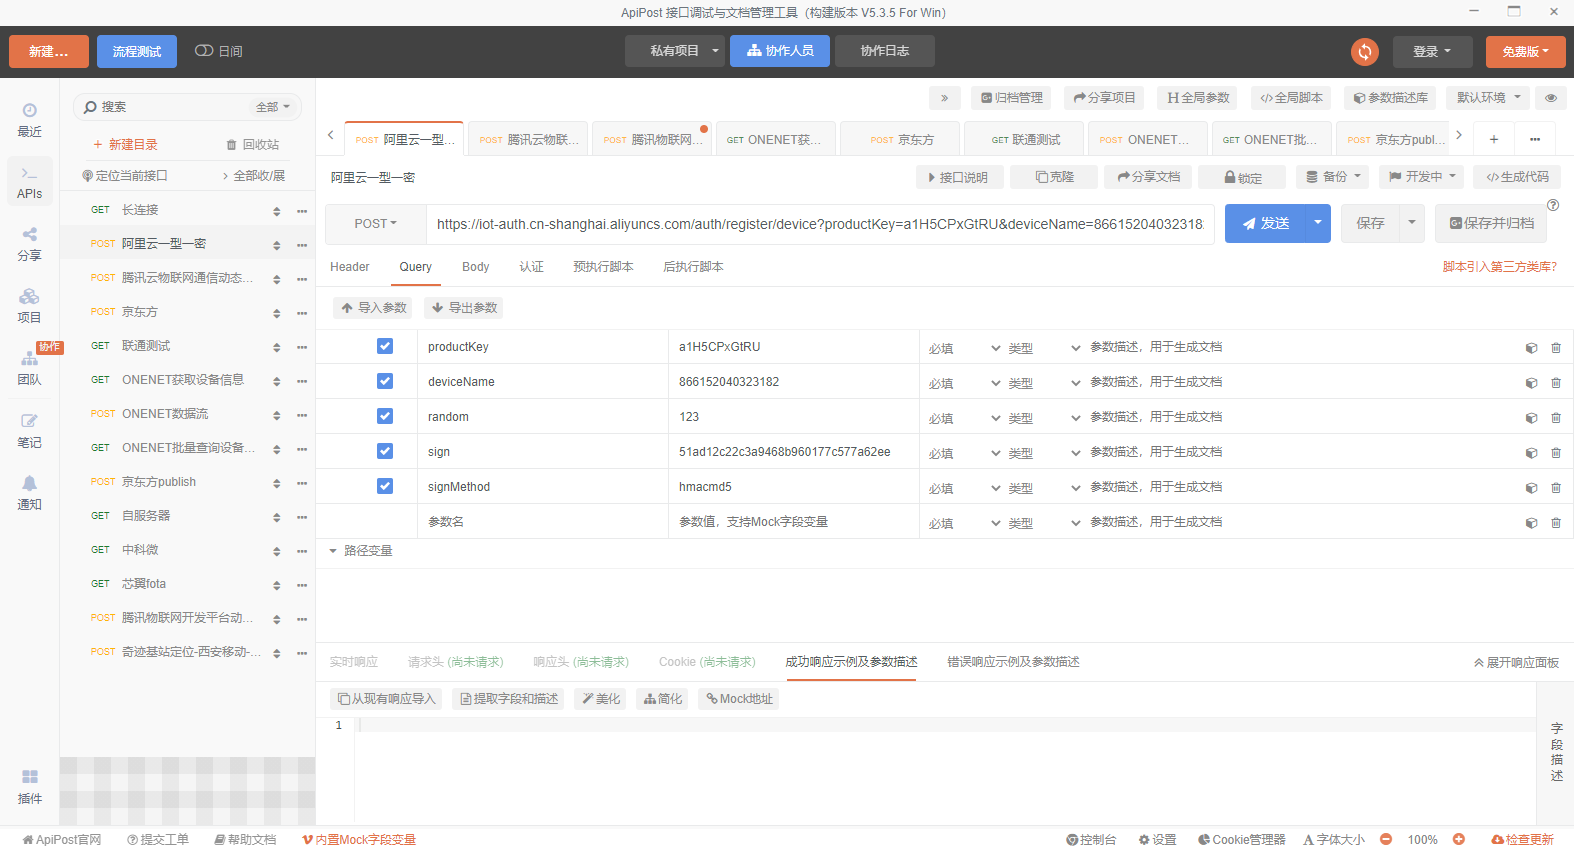This screenshot has height=861, width=1574.
Task: Open more options for 长连接 item
Action: (x=302, y=211)
